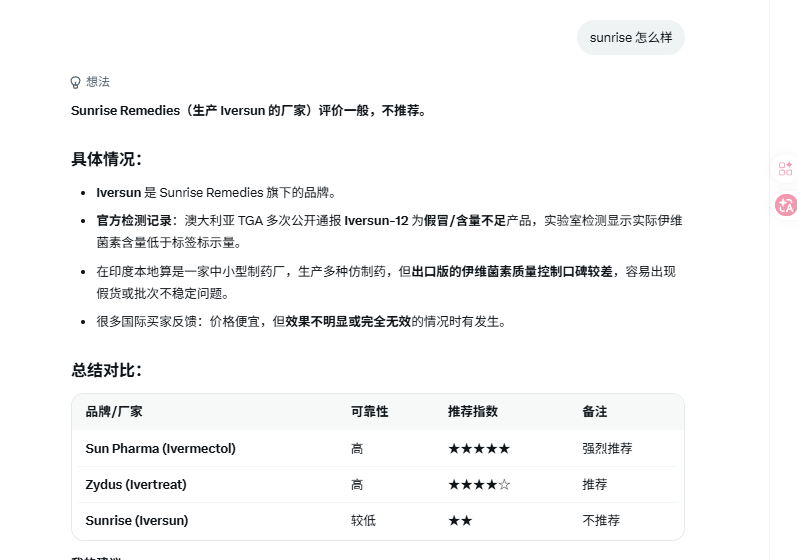Select cell Sunrise (Iversun)
797x560 pixels.
coord(137,521)
